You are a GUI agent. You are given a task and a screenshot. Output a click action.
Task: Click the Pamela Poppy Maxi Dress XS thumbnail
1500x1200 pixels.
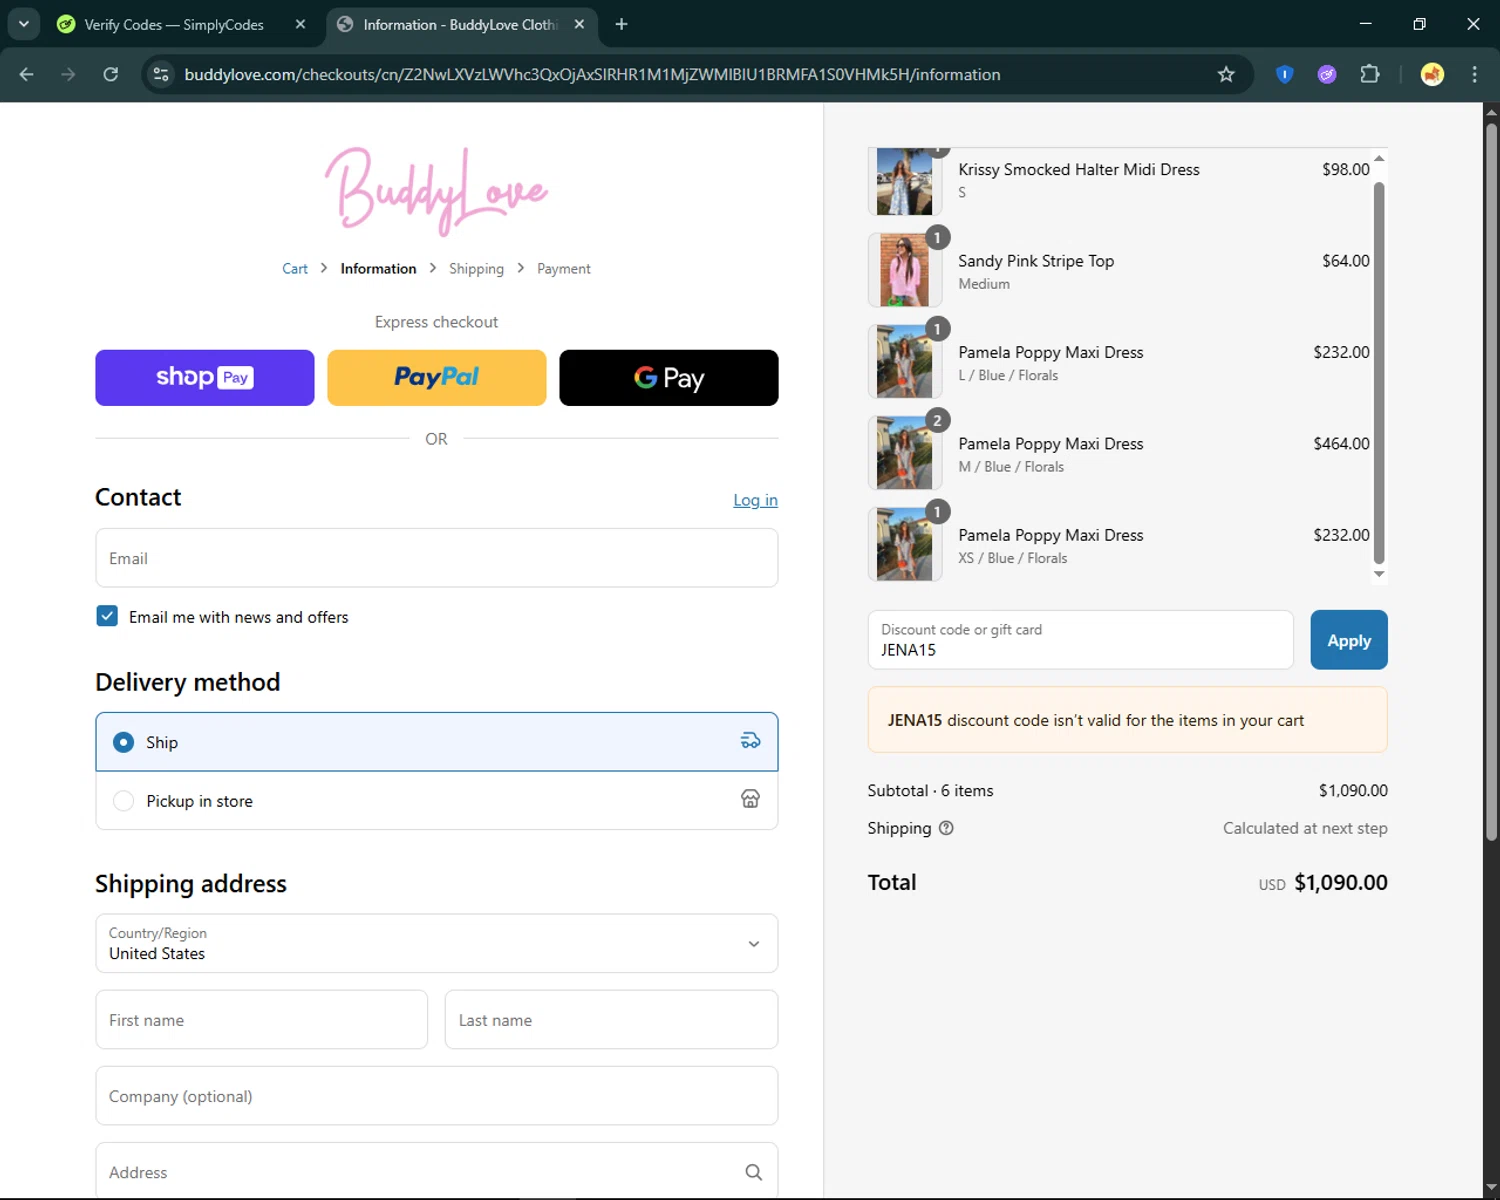click(x=905, y=544)
